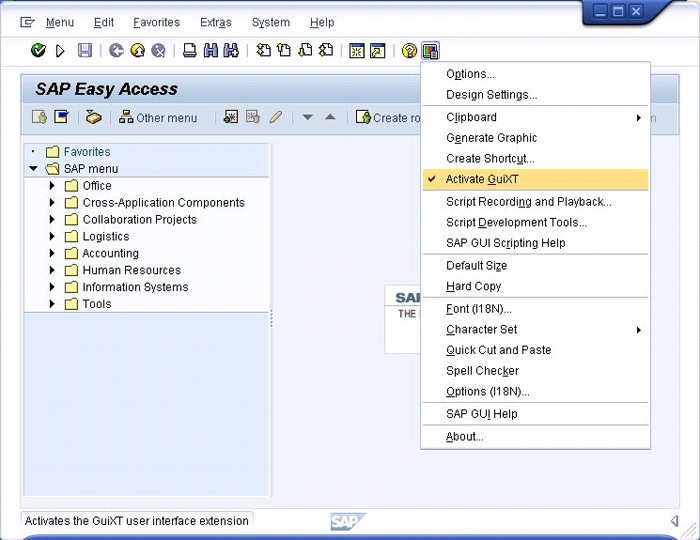Click the User menu icon in Easy Access toolbar

coord(39,117)
